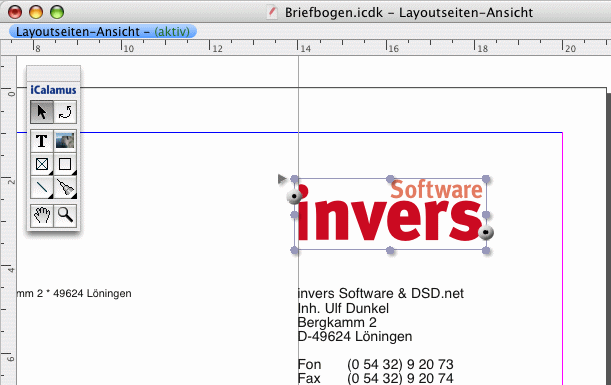Choose the image frame tool
611x385 pixels.
[65, 141]
